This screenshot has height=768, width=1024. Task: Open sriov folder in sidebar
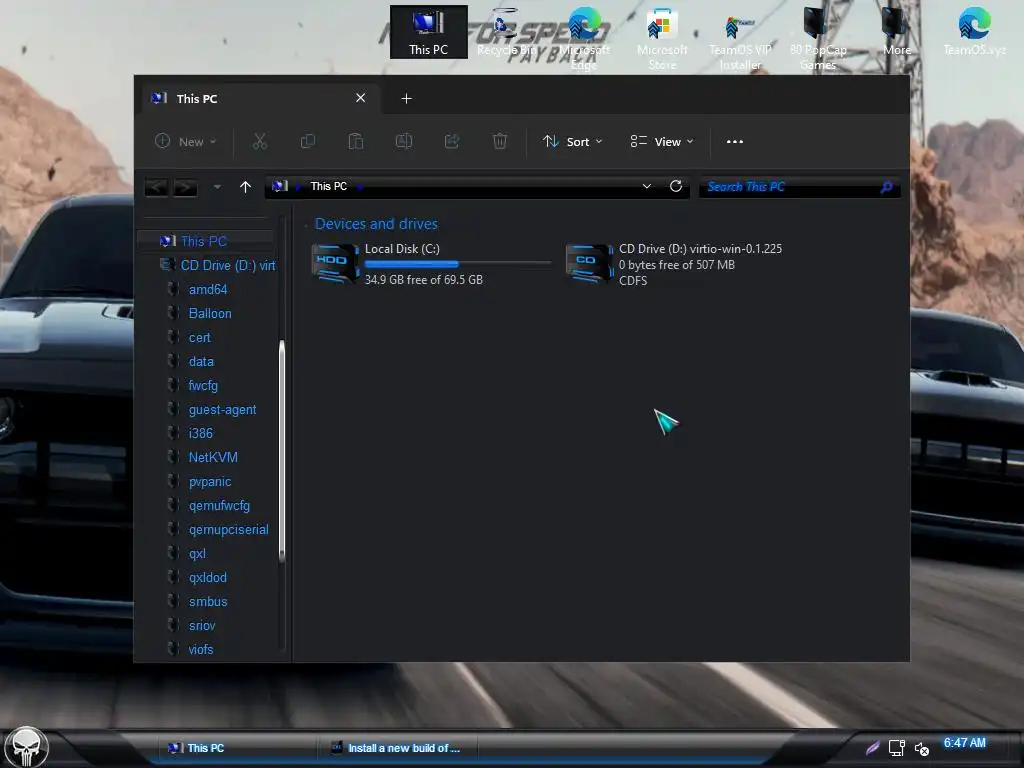[x=202, y=626]
